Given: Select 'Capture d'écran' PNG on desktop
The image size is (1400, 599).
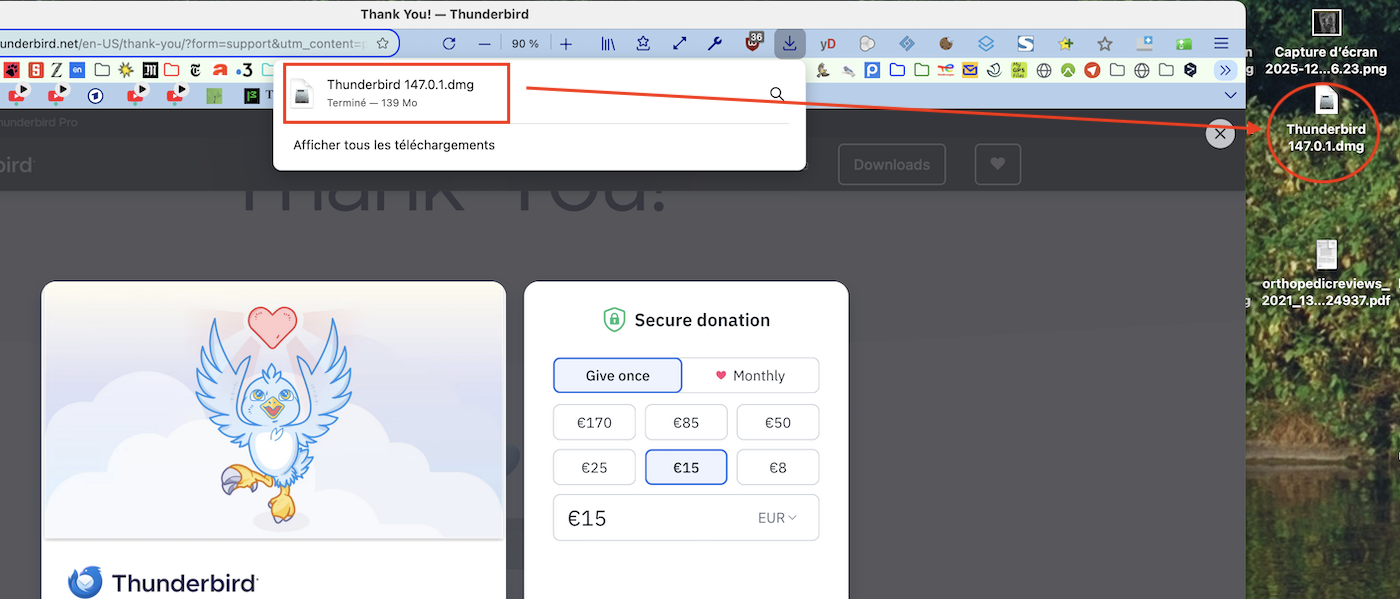Looking at the screenshot, I should (1326, 43).
